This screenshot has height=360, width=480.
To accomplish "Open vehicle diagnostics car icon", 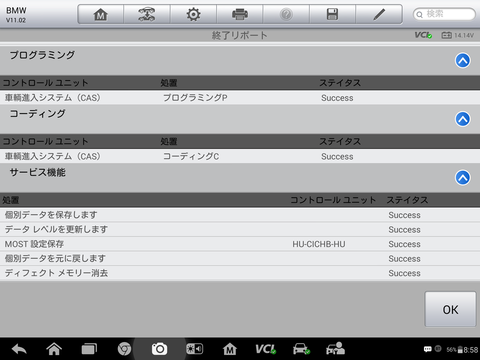I will tap(301, 349).
